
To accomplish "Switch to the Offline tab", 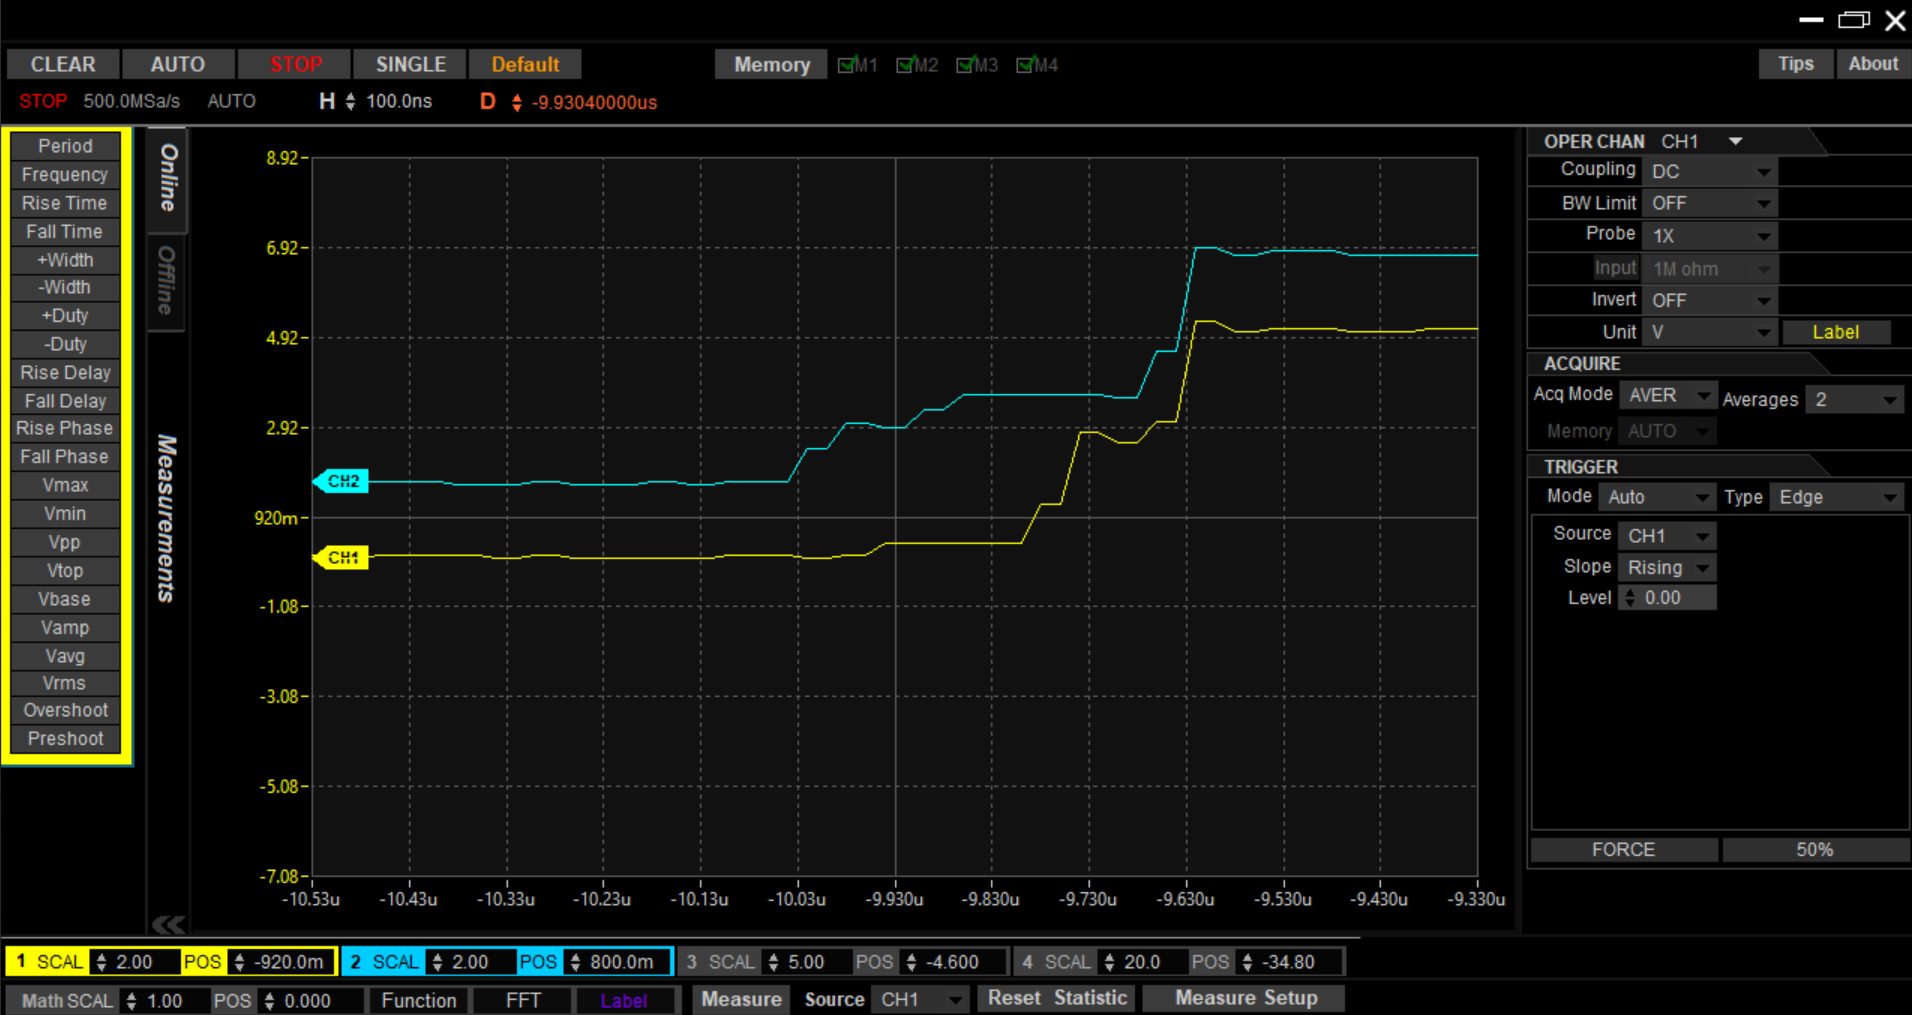I will coord(167,281).
